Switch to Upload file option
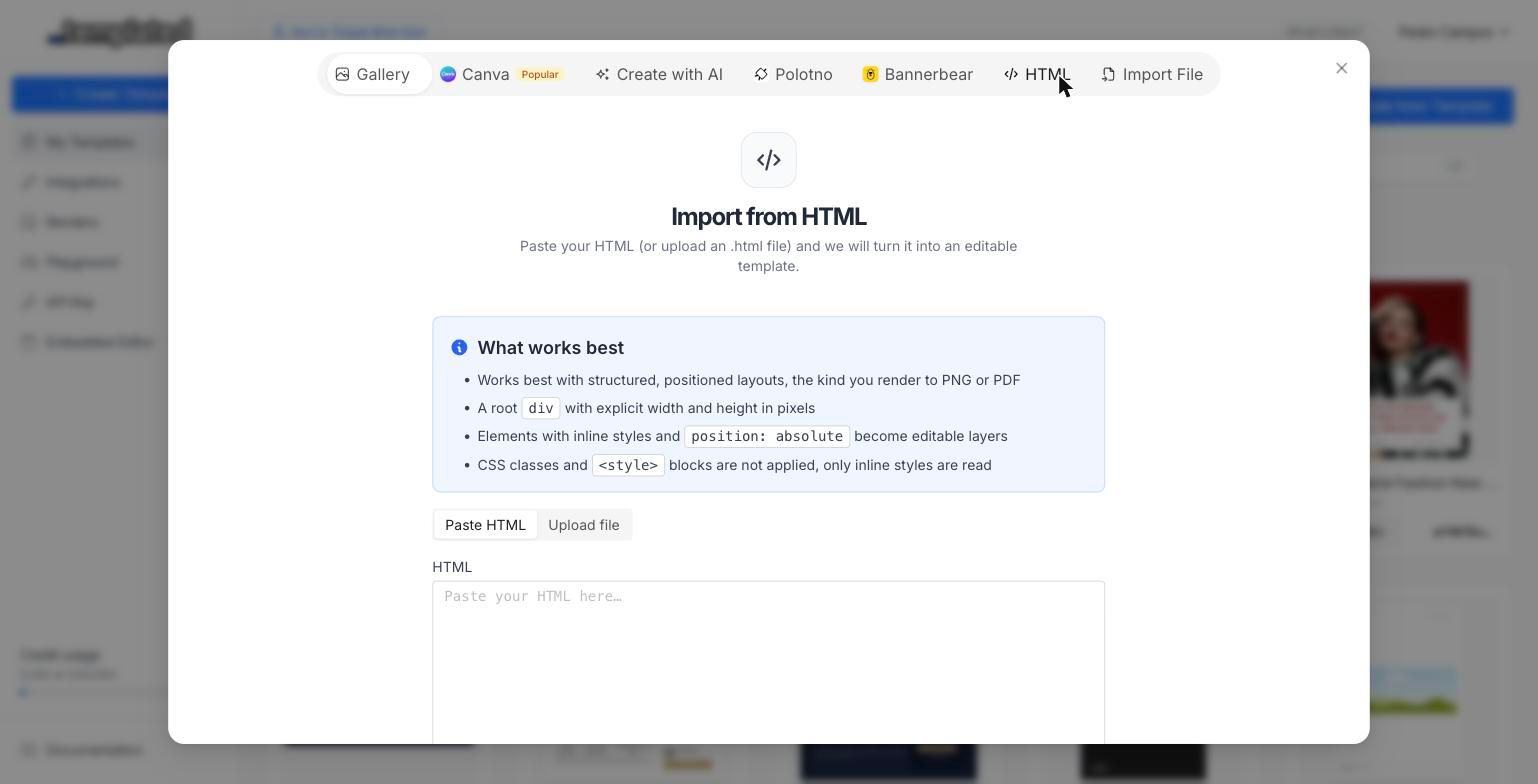The image size is (1538, 784). (584, 525)
